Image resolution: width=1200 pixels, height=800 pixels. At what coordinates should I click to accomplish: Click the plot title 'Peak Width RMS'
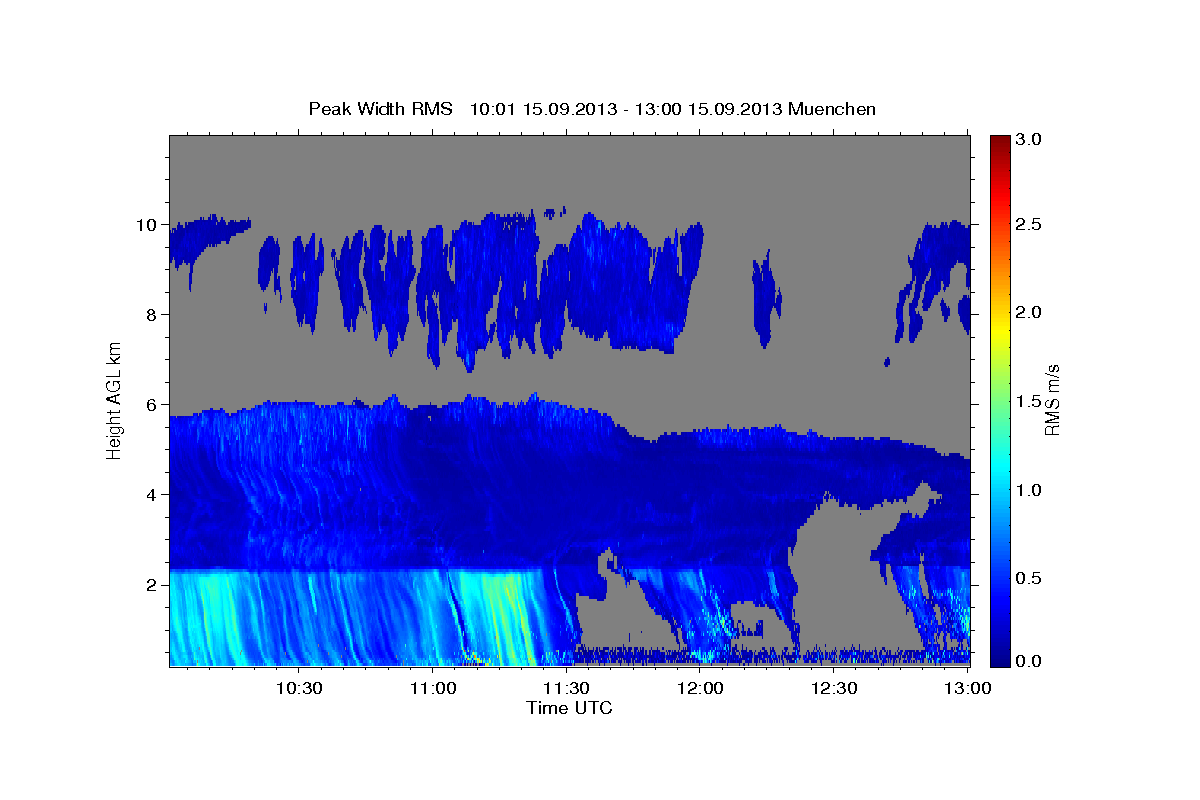(380, 109)
